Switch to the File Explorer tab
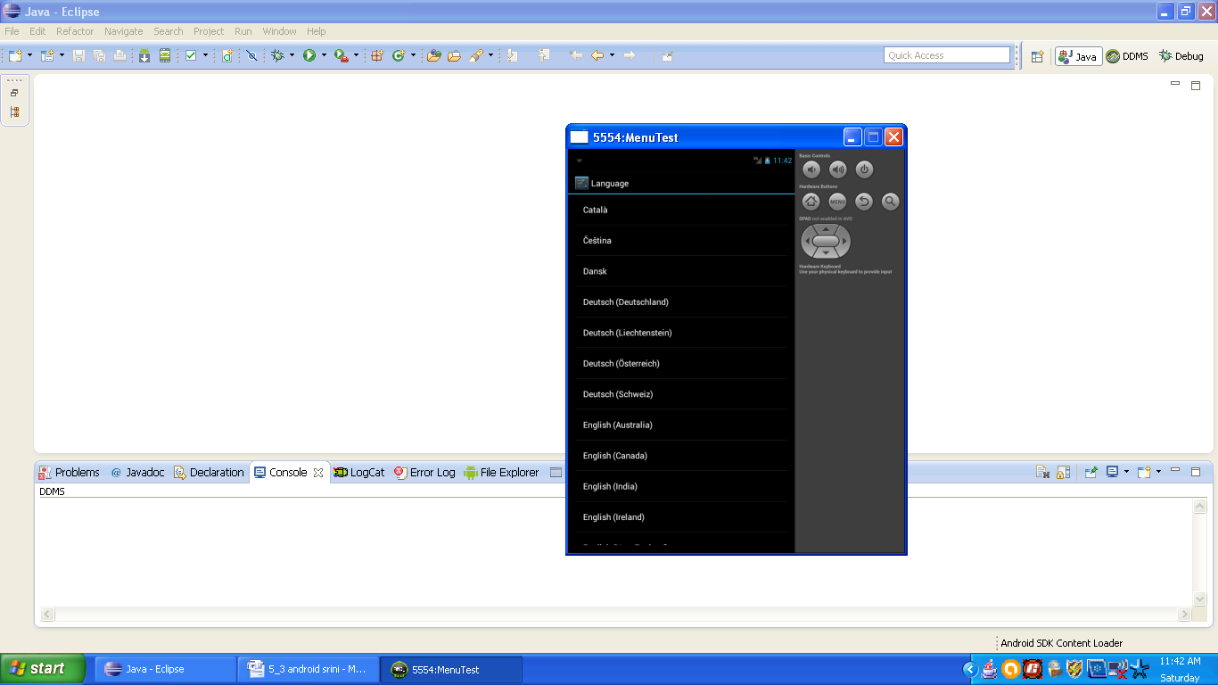Screen dimensions: 1218x685 click(502, 472)
